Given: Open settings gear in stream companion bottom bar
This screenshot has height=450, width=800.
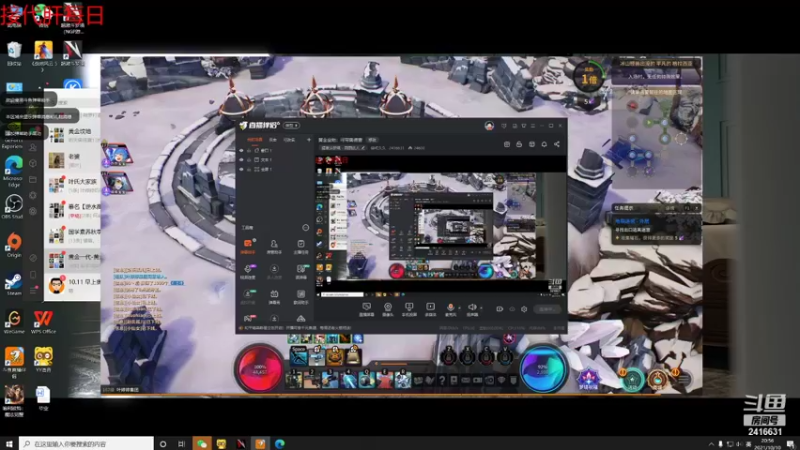Looking at the screenshot, I should [524, 309].
